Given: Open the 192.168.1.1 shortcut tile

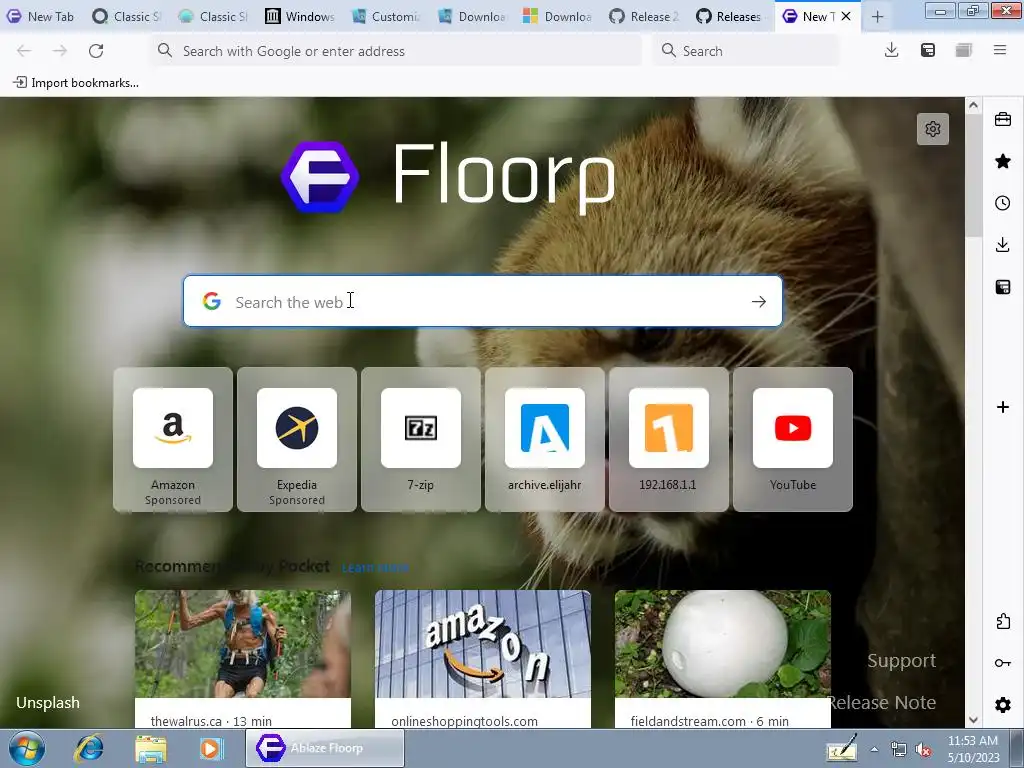Looking at the screenshot, I should pyautogui.click(x=669, y=440).
